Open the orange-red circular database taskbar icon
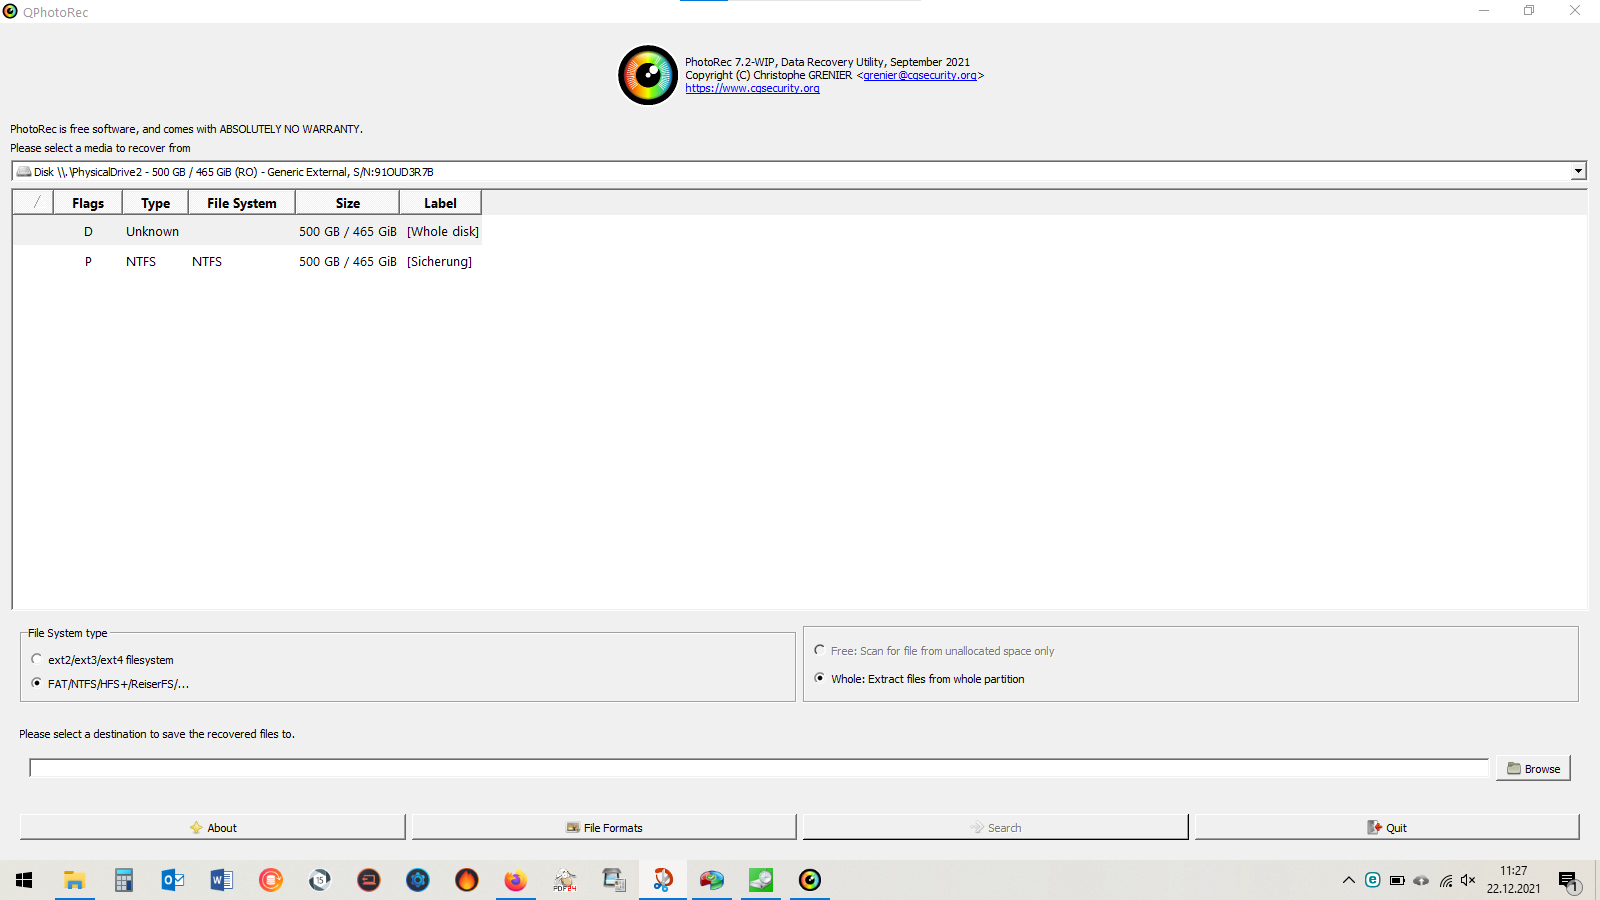Screen dimensions: 1600x900 click(270, 880)
